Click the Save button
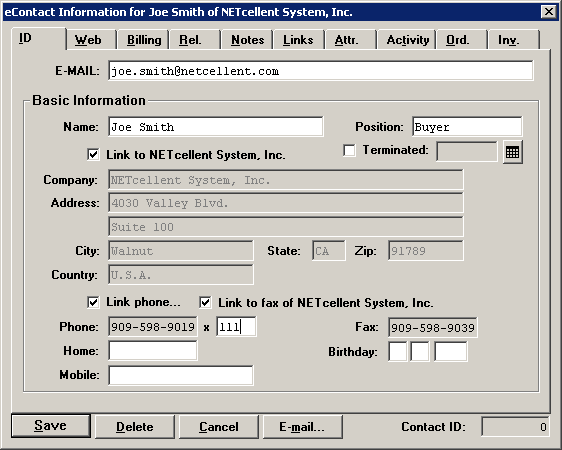This screenshot has width=562, height=450. [x=51, y=426]
